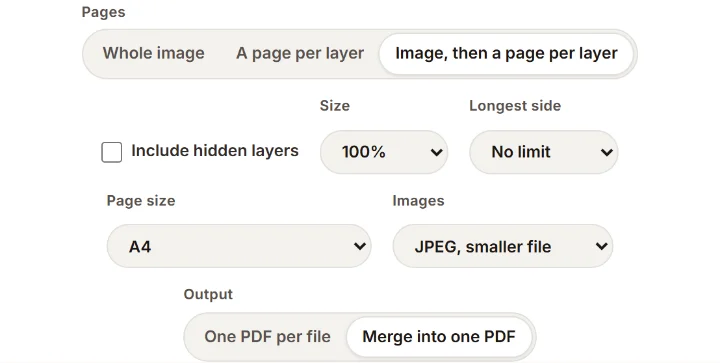This screenshot has width=720, height=363.
Task: Switch output to 'Merge into one PDF'
Action: click(x=439, y=337)
